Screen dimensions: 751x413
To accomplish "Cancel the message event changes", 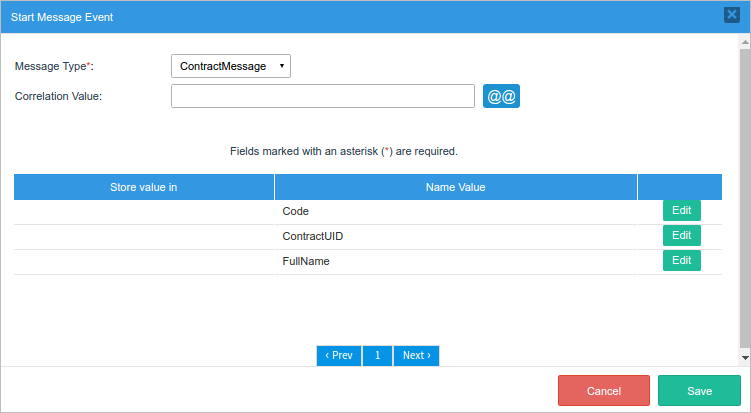I will (x=604, y=391).
